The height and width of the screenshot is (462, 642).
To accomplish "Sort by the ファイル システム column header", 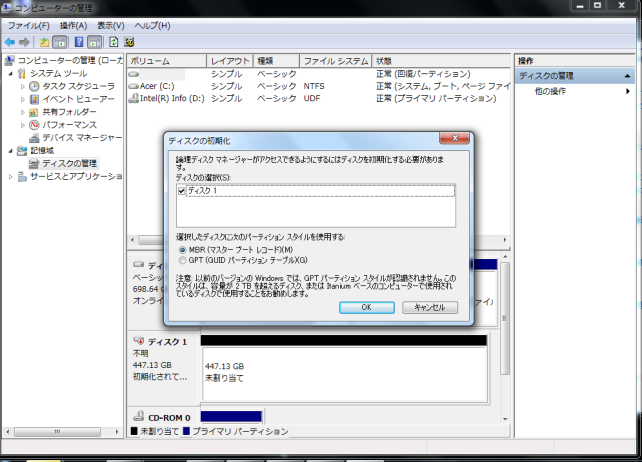I will (x=336, y=61).
